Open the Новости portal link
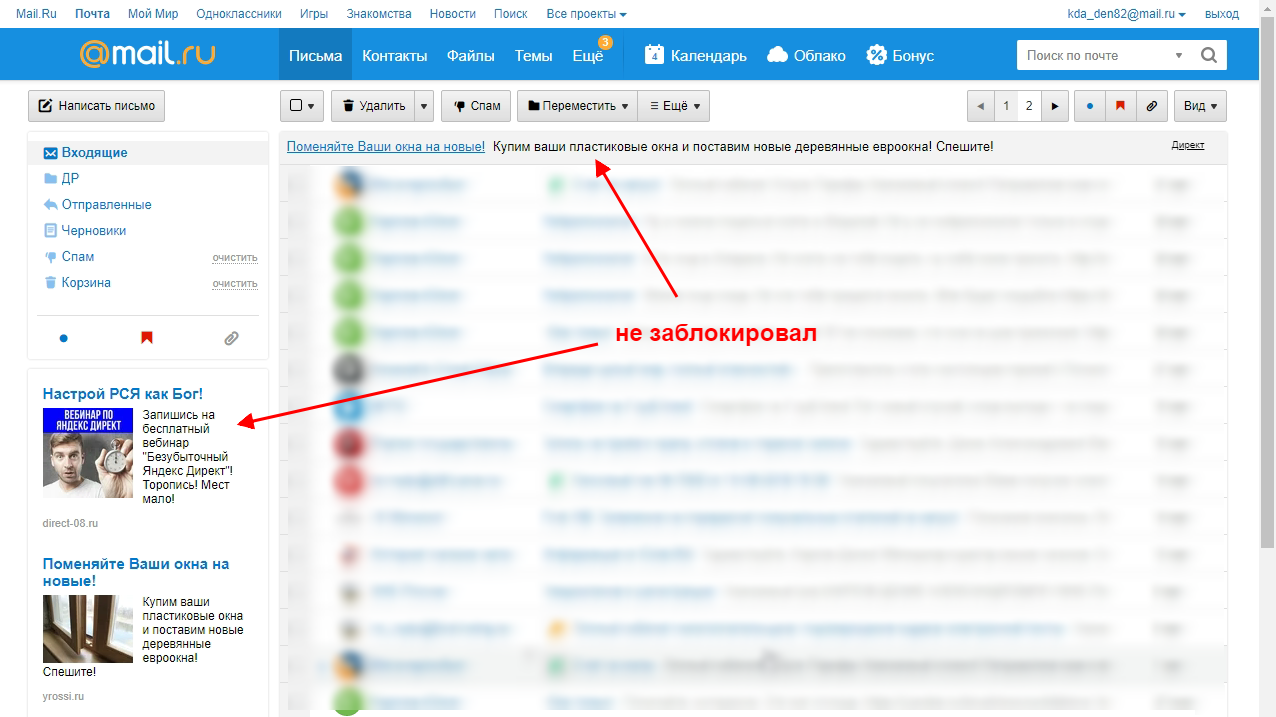This screenshot has height=717, width=1276. [453, 14]
